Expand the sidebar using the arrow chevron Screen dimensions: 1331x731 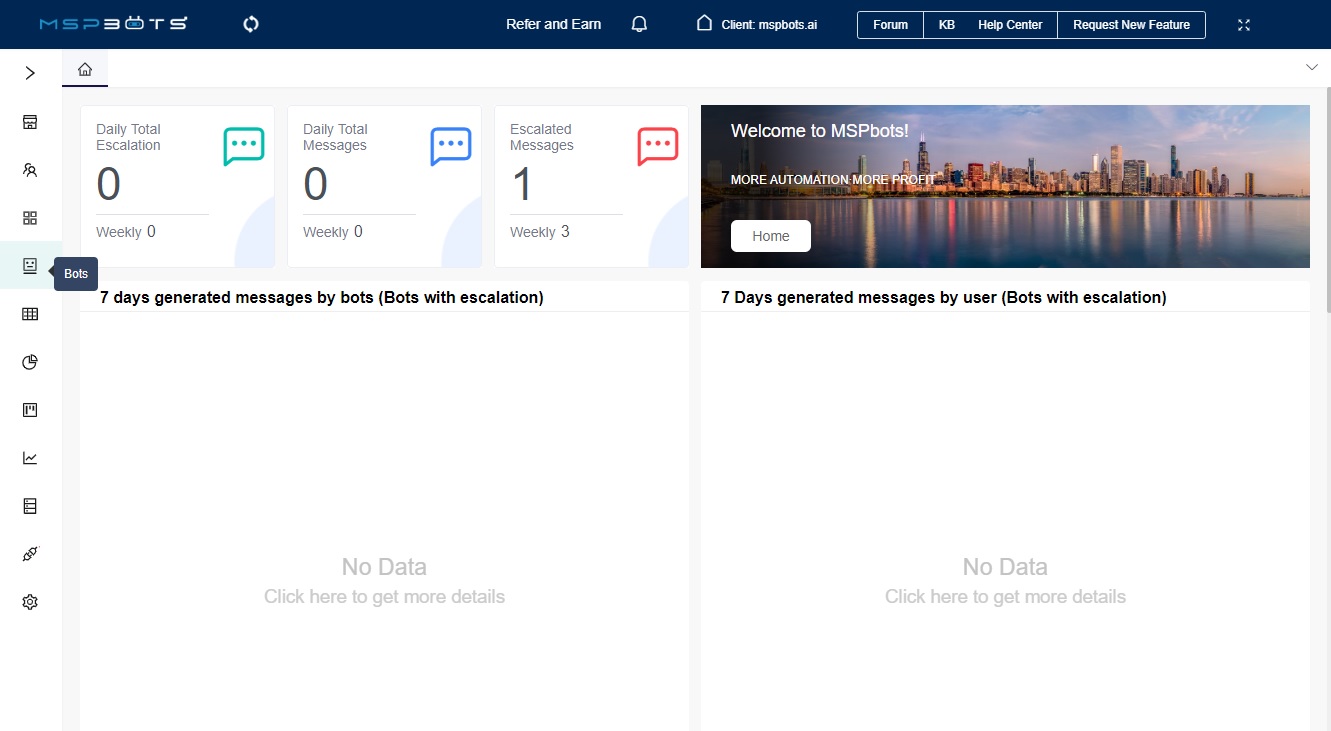click(x=29, y=72)
